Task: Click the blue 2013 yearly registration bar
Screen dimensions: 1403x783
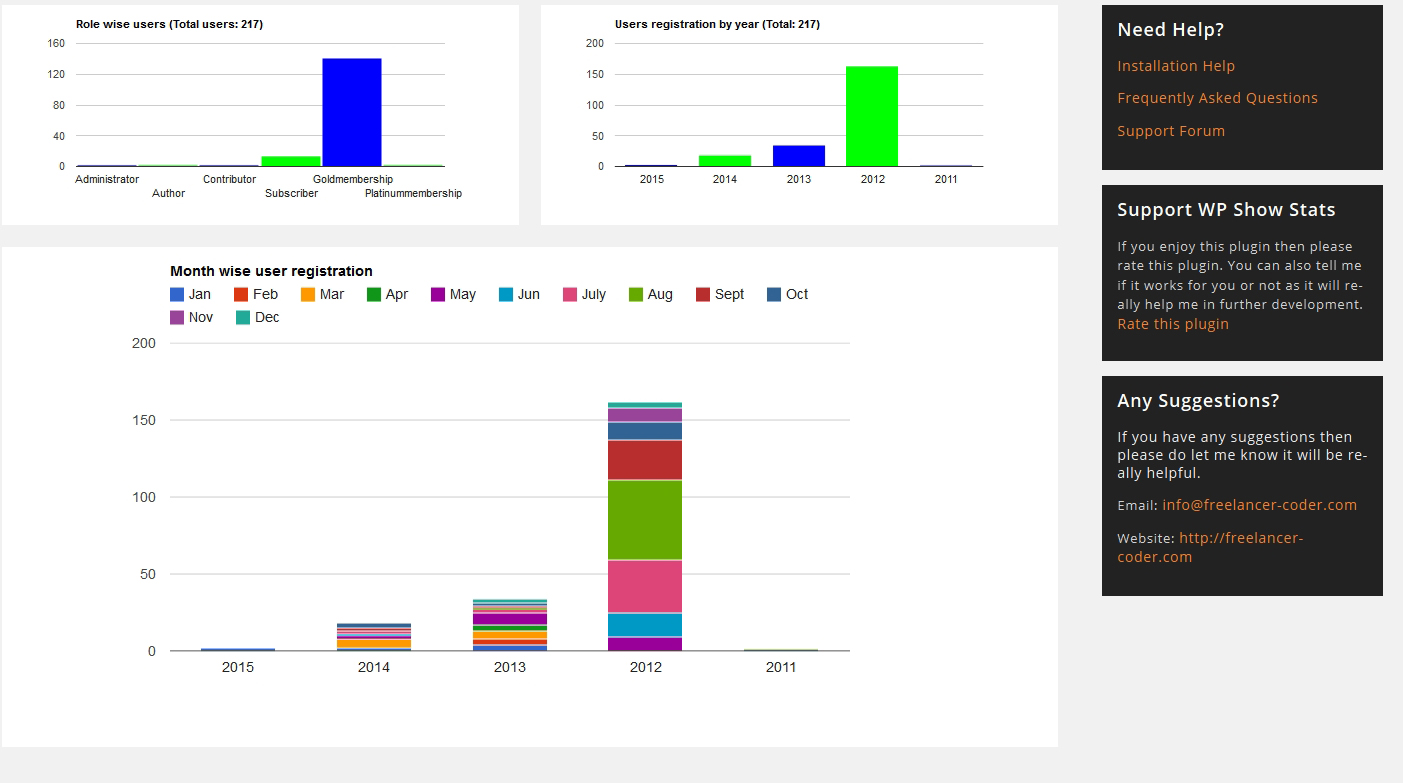Action: point(799,156)
